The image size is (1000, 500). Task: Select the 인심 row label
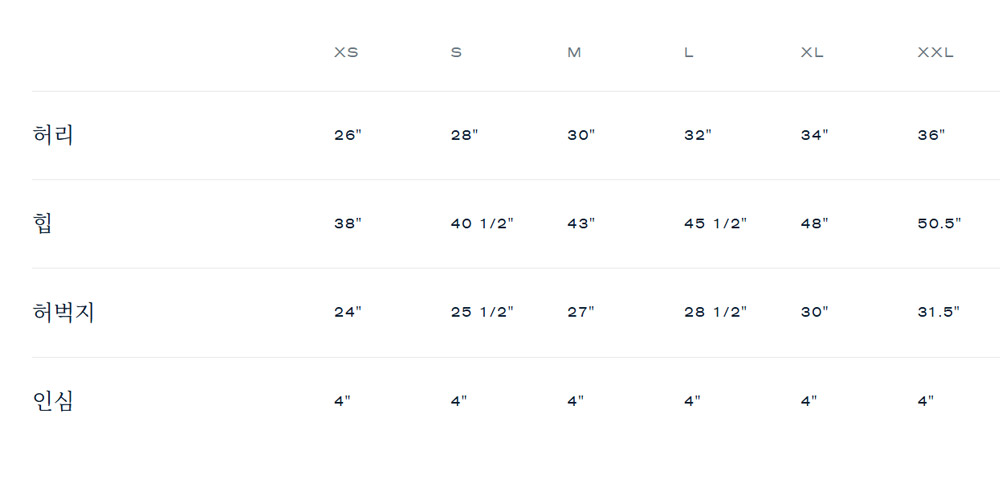(53, 401)
